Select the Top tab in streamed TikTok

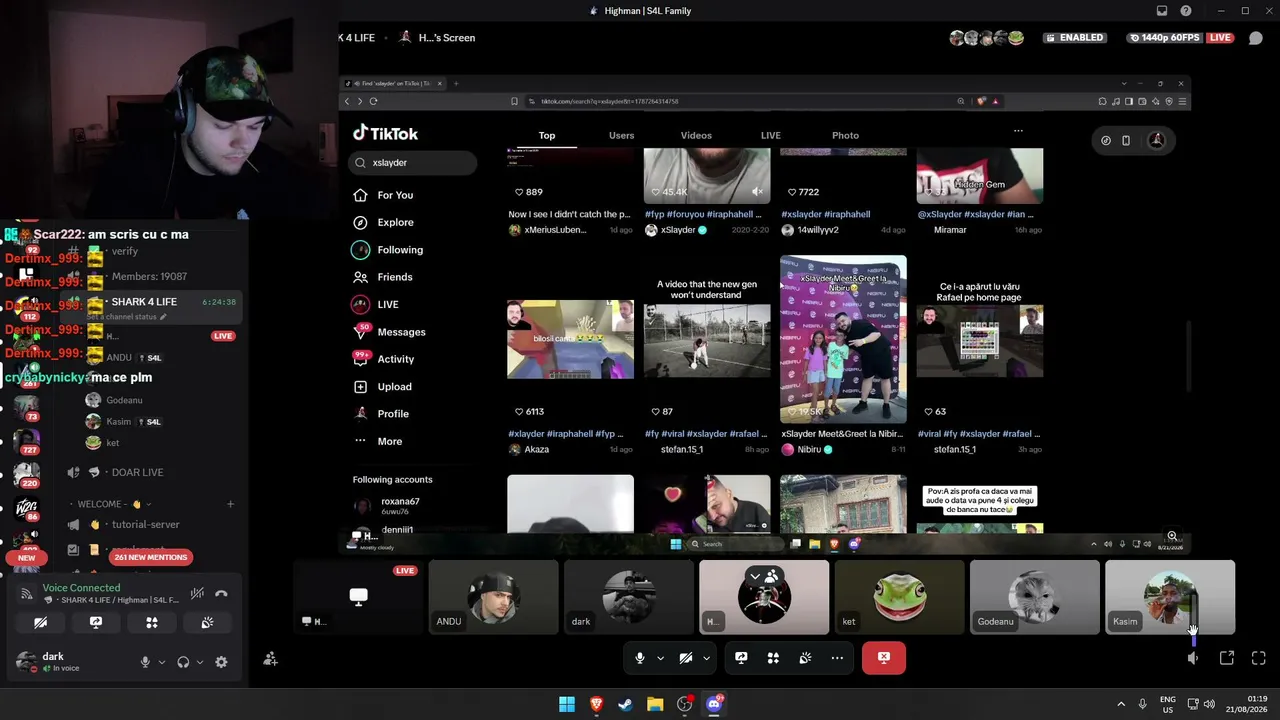(x=547, y=135)
